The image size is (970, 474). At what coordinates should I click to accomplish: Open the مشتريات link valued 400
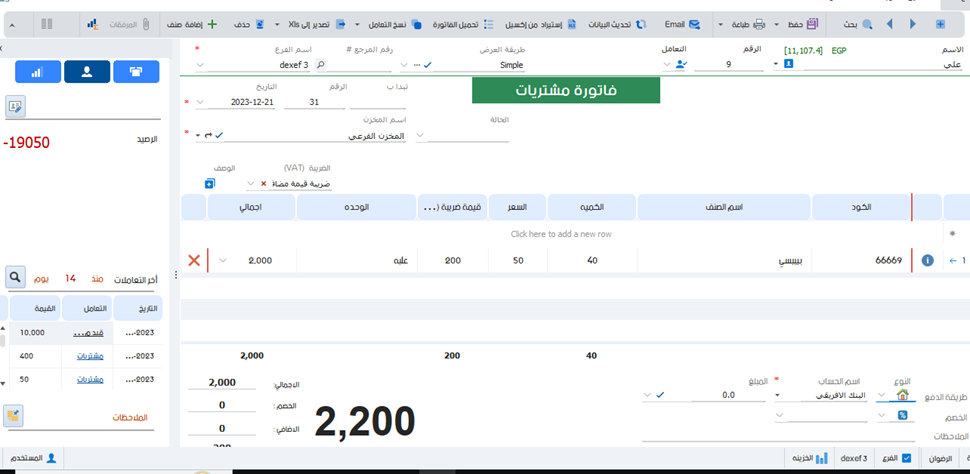90,356
